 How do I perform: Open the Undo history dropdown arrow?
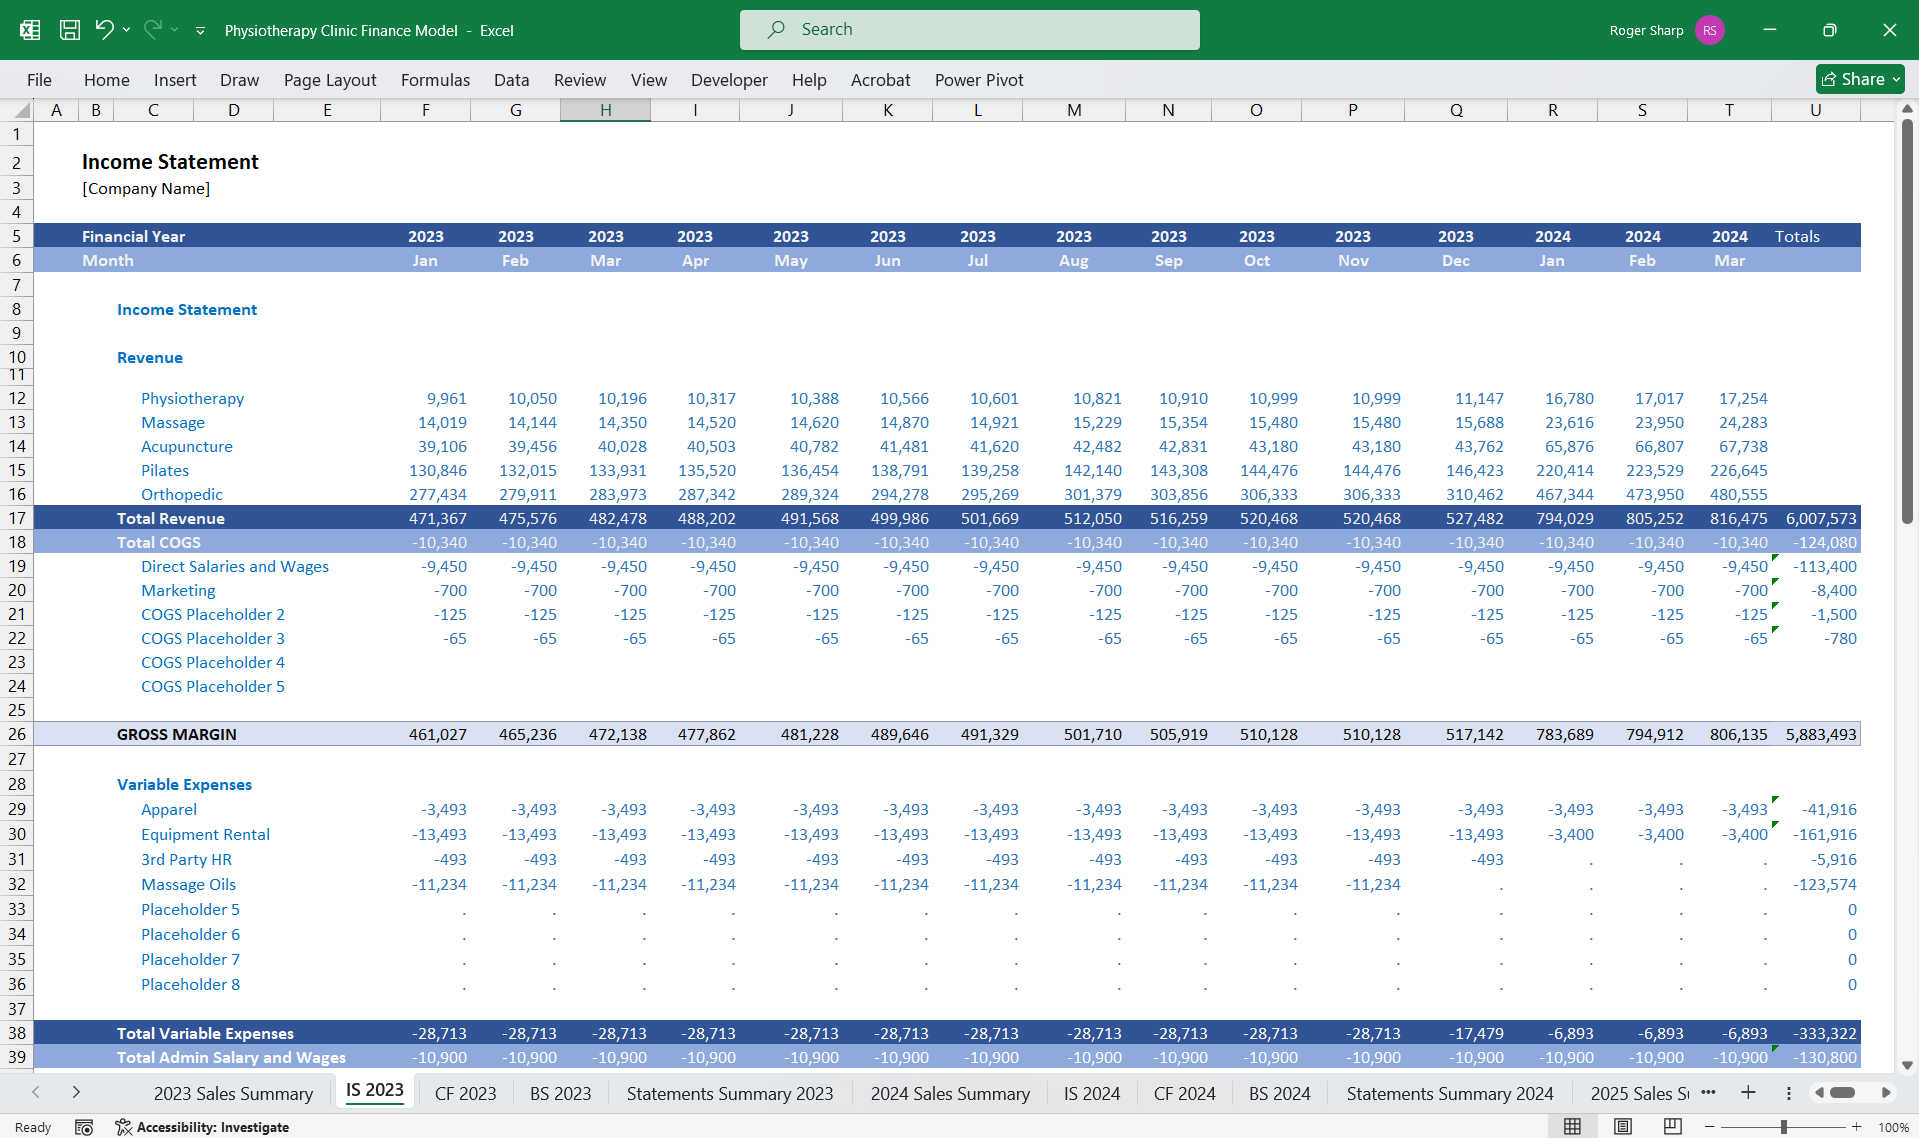click(x=126, y=30)
